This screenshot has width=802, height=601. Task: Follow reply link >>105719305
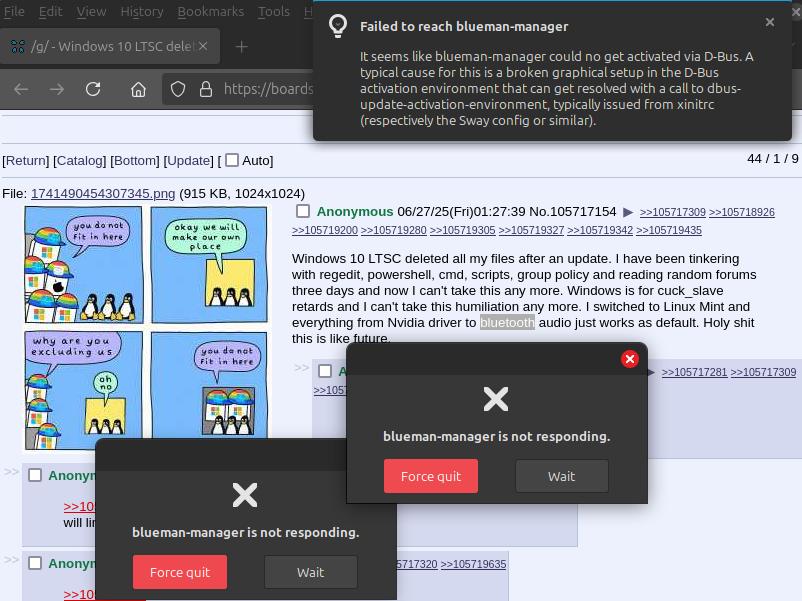(462, 231)
